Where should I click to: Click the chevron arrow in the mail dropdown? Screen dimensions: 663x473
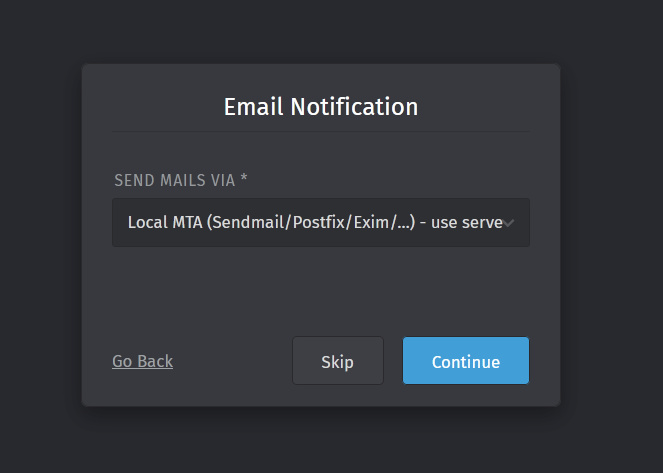click(509, 223)
